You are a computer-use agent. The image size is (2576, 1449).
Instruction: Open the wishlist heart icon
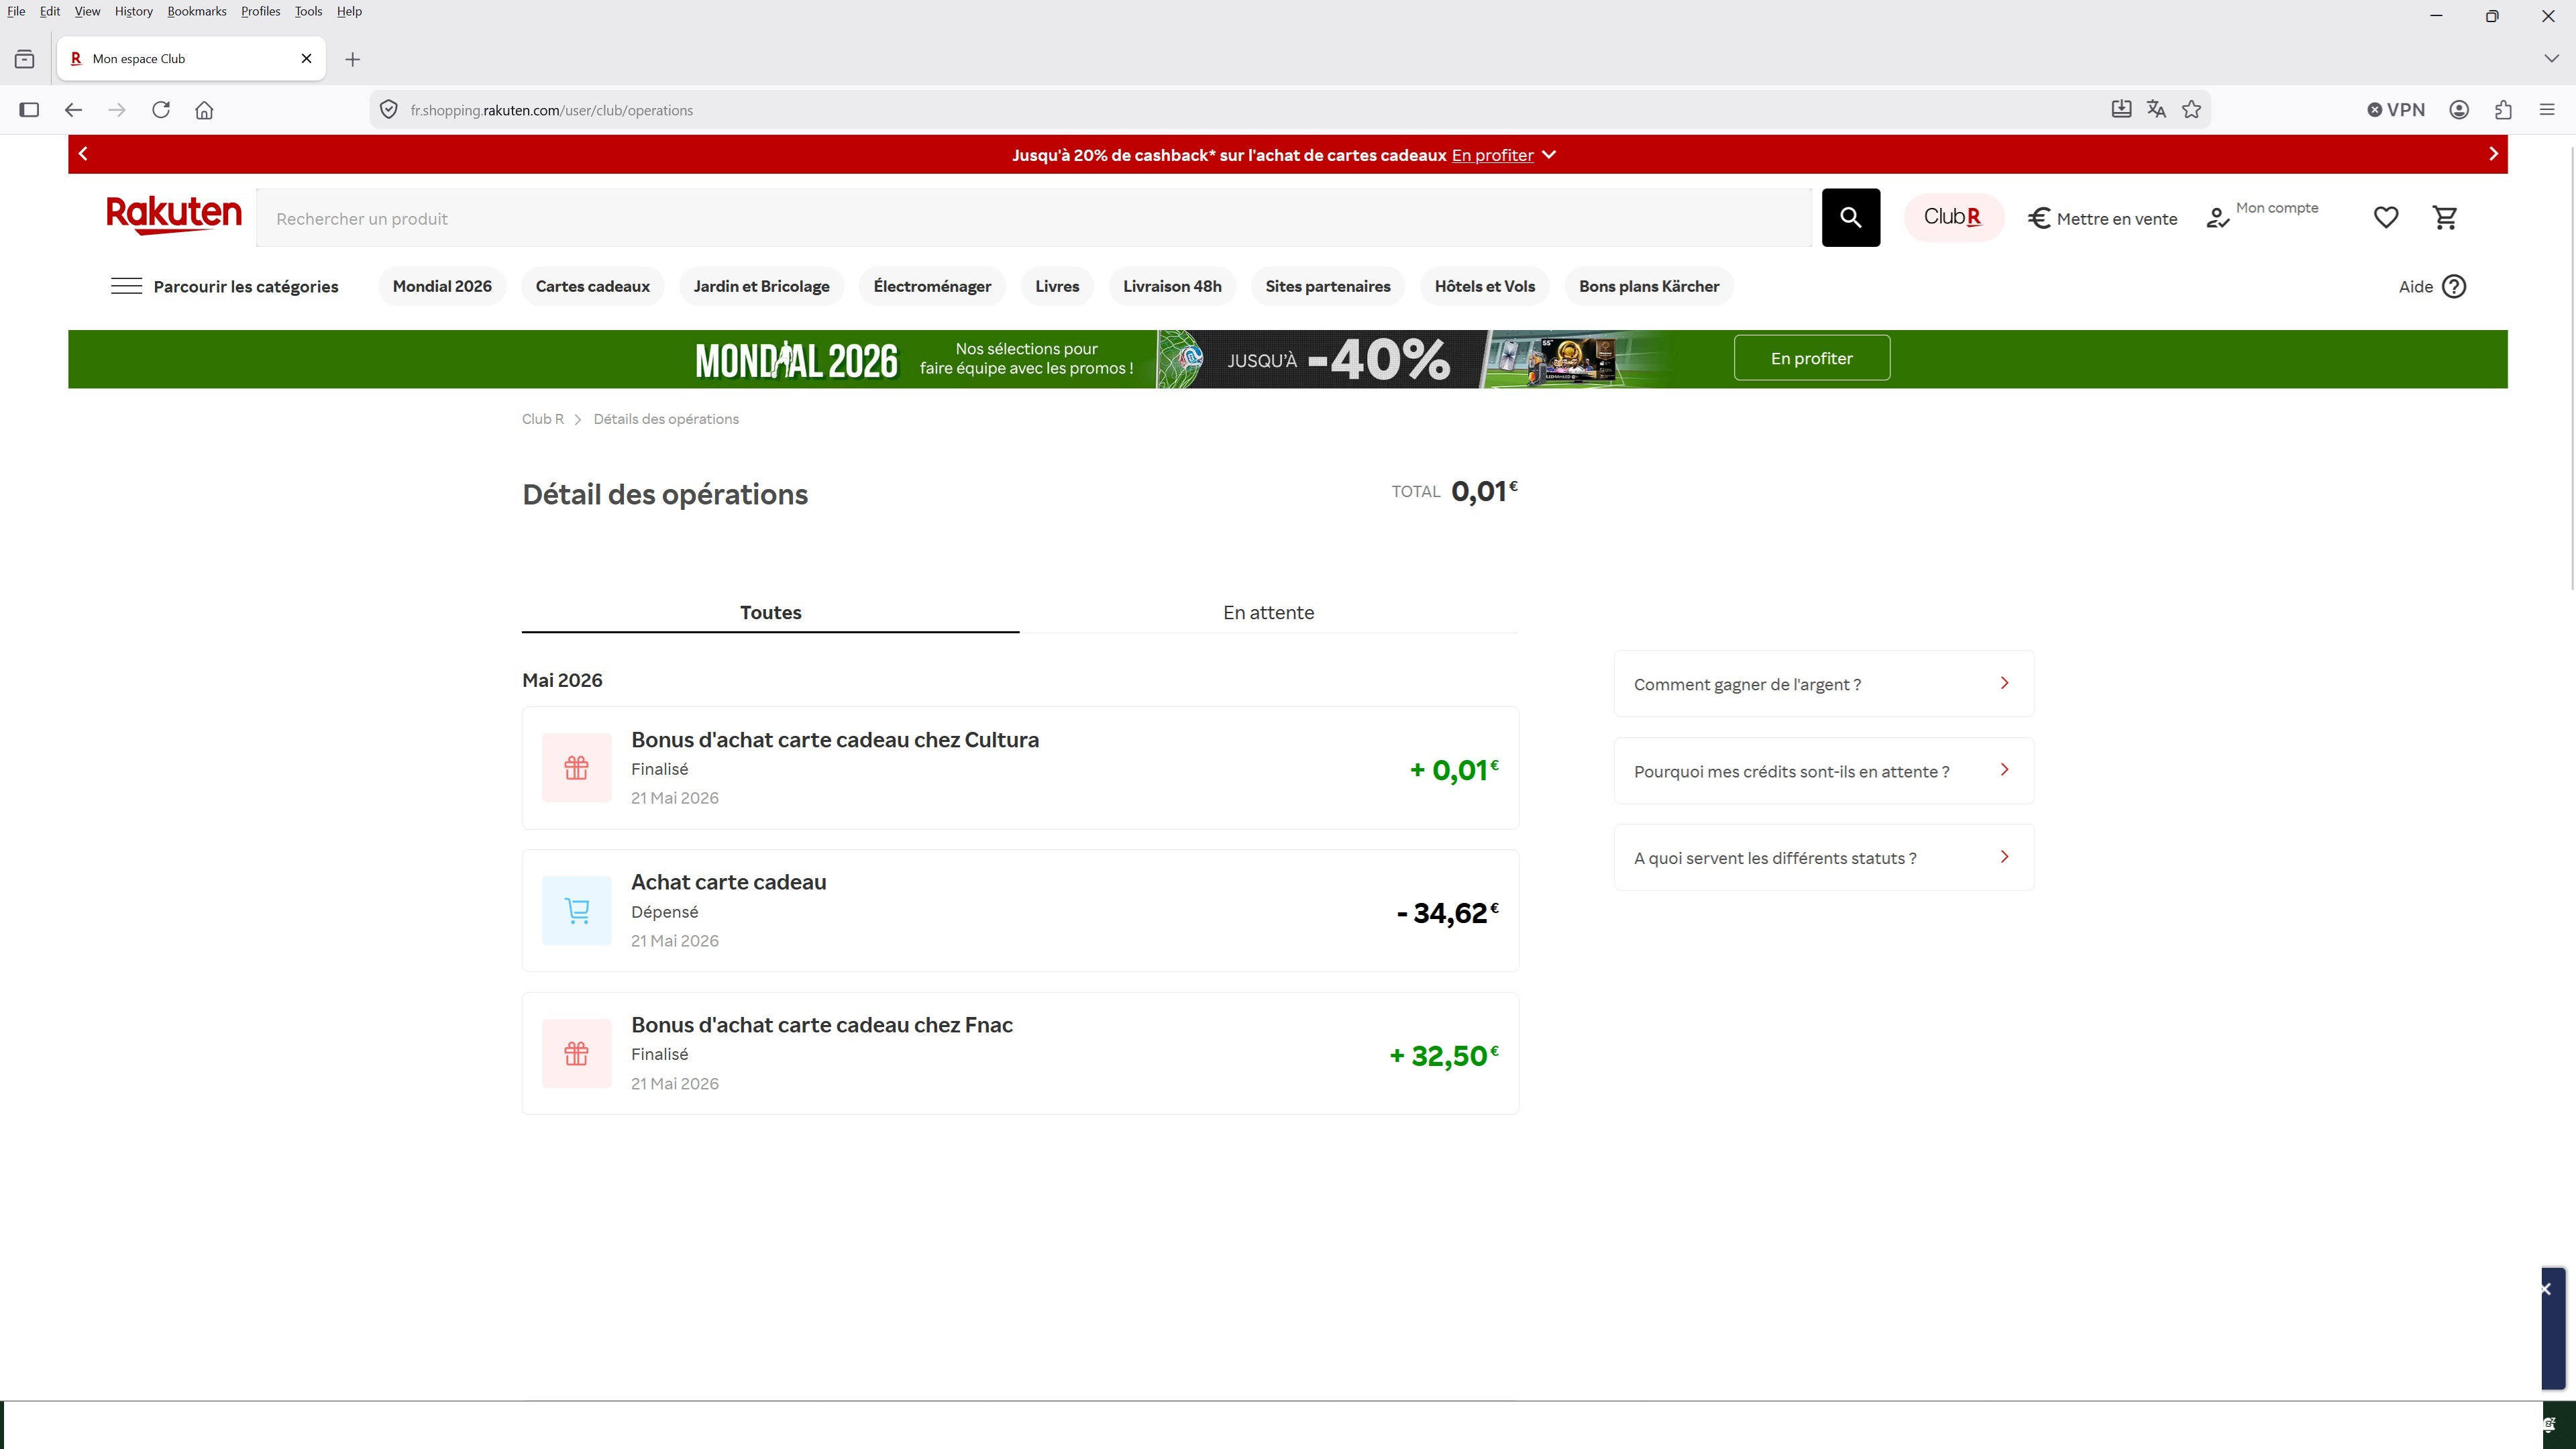2386,217
